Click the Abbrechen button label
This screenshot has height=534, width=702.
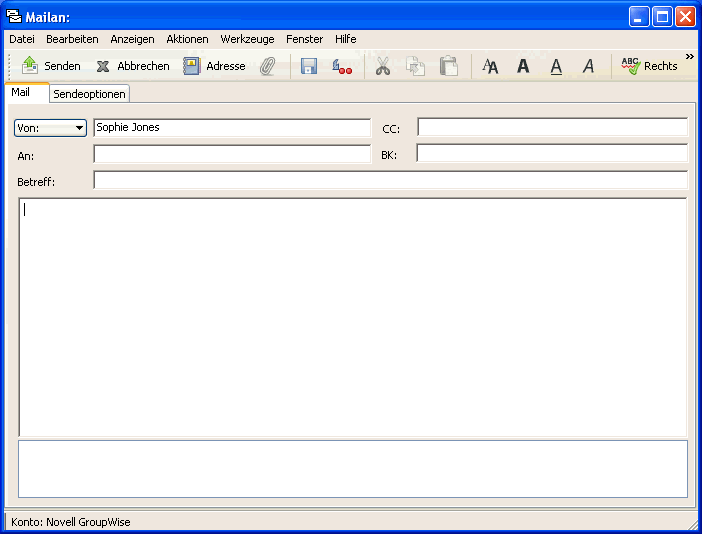point(143,66)
